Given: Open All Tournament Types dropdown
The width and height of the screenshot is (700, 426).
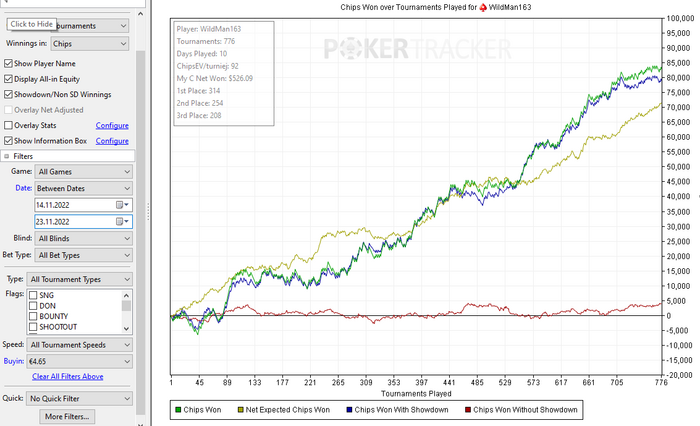Looking at the screenshot, I should 79,279.
